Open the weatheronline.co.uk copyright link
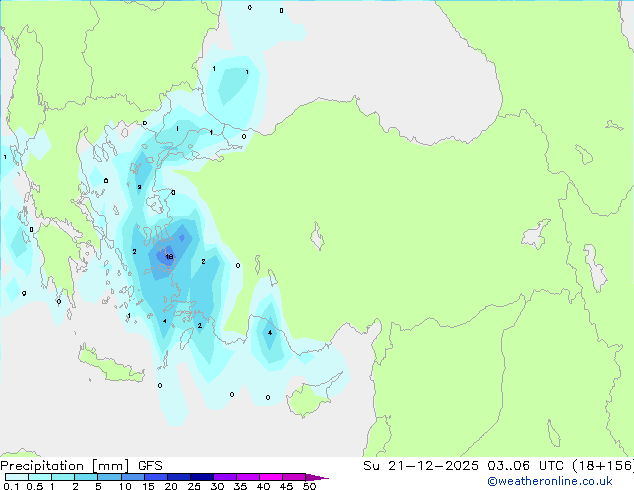 pos(550,481)
